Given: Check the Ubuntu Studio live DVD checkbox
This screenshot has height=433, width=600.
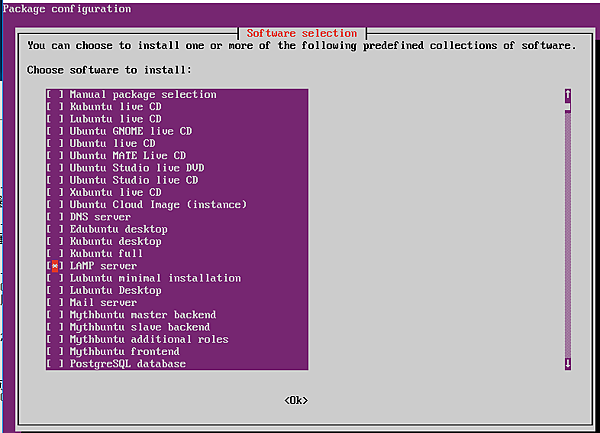Looking at the screenshot, I should 55,168.
